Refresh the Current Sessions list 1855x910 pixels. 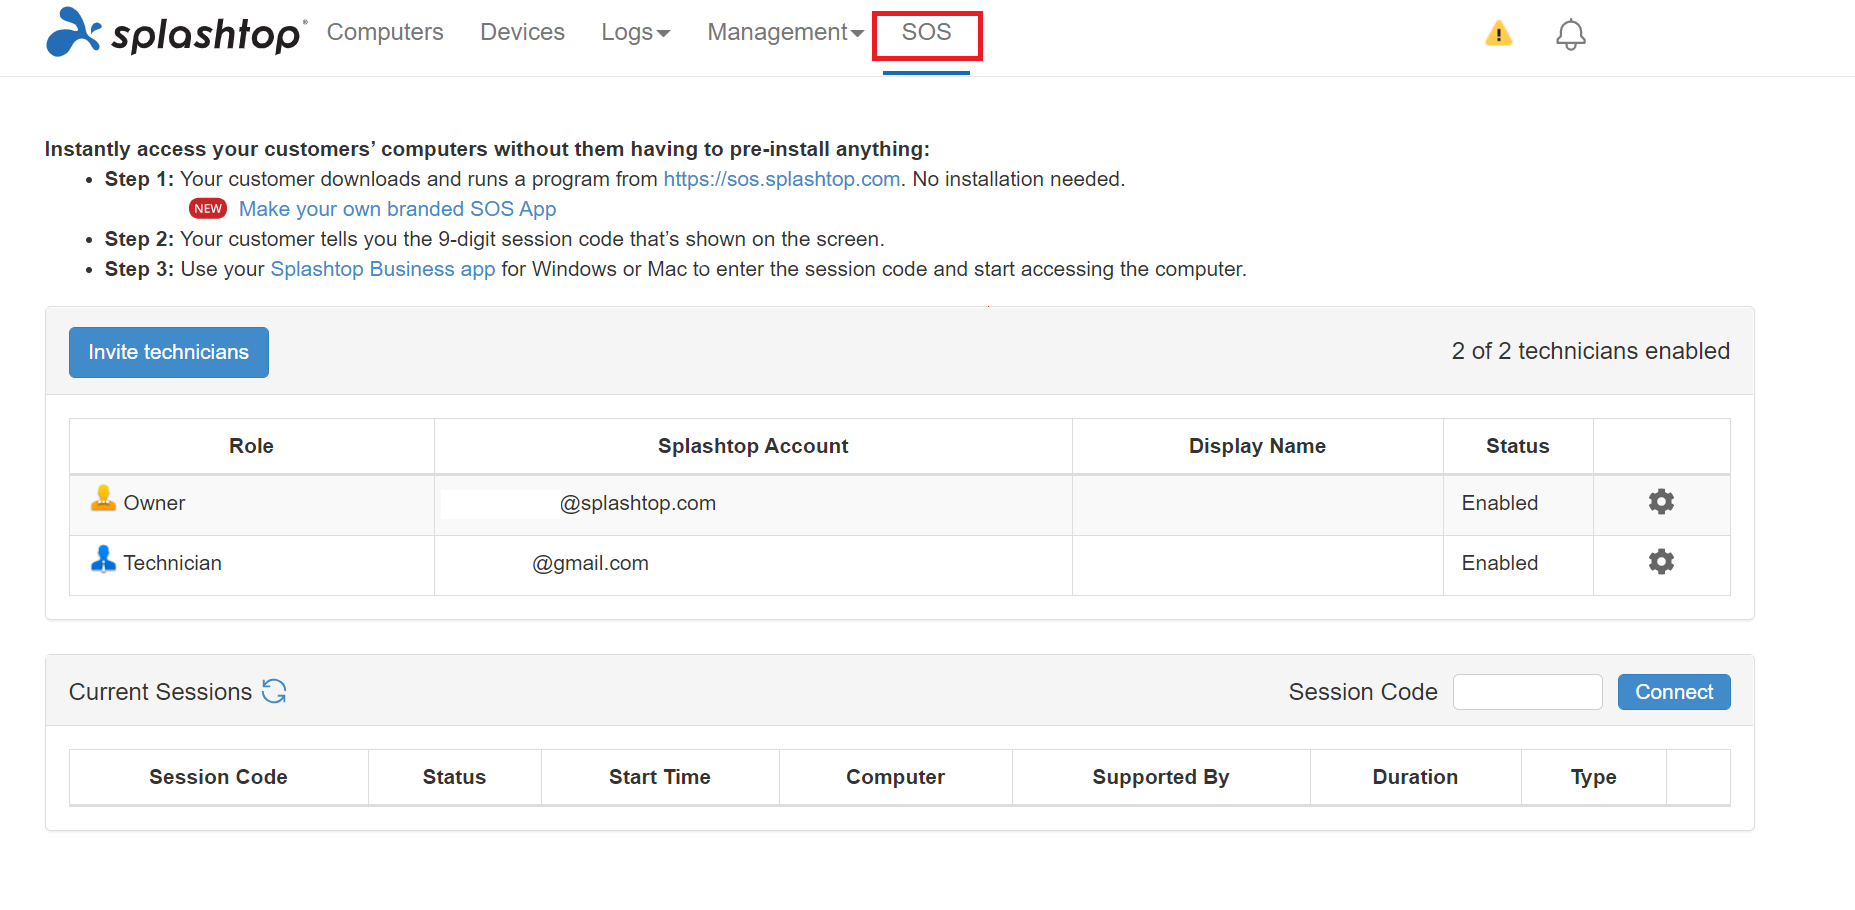[x=274, y=691]
